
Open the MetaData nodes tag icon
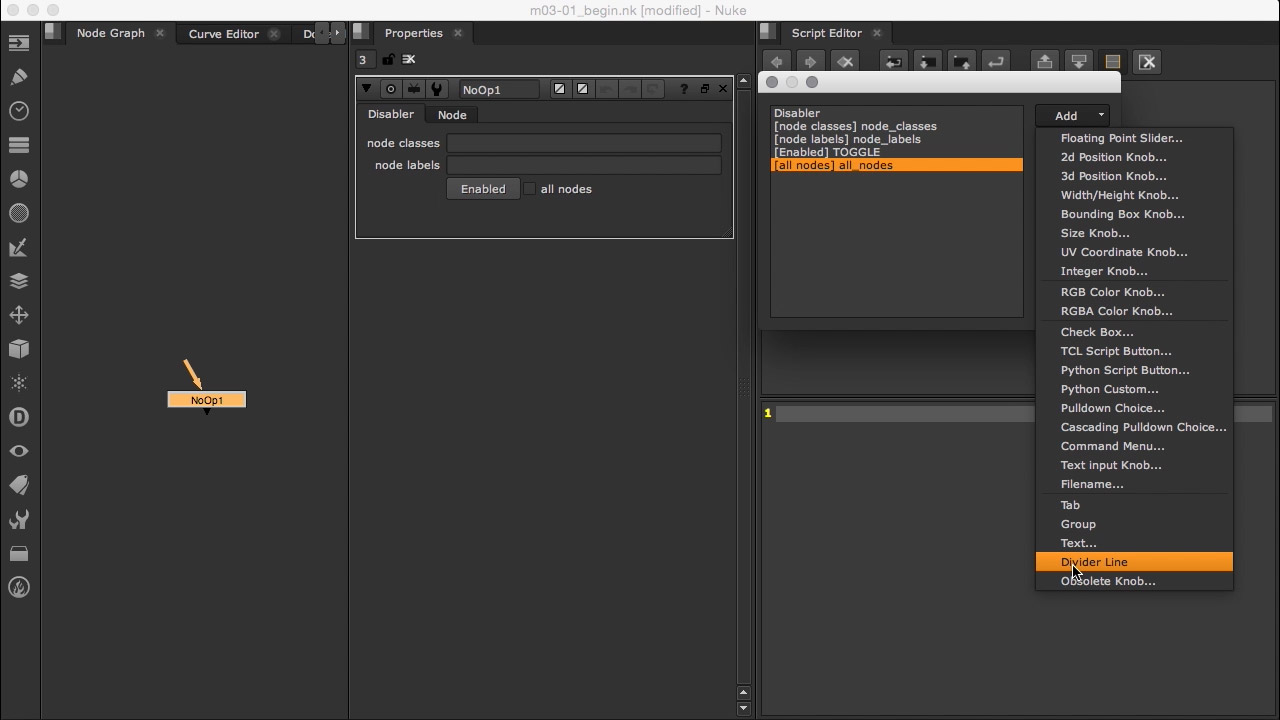19,485
